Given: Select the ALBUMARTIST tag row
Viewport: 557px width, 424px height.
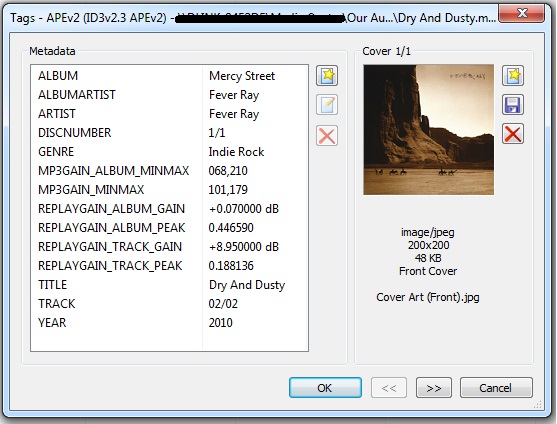Looking at the screenshot, I should coord(169,95).
